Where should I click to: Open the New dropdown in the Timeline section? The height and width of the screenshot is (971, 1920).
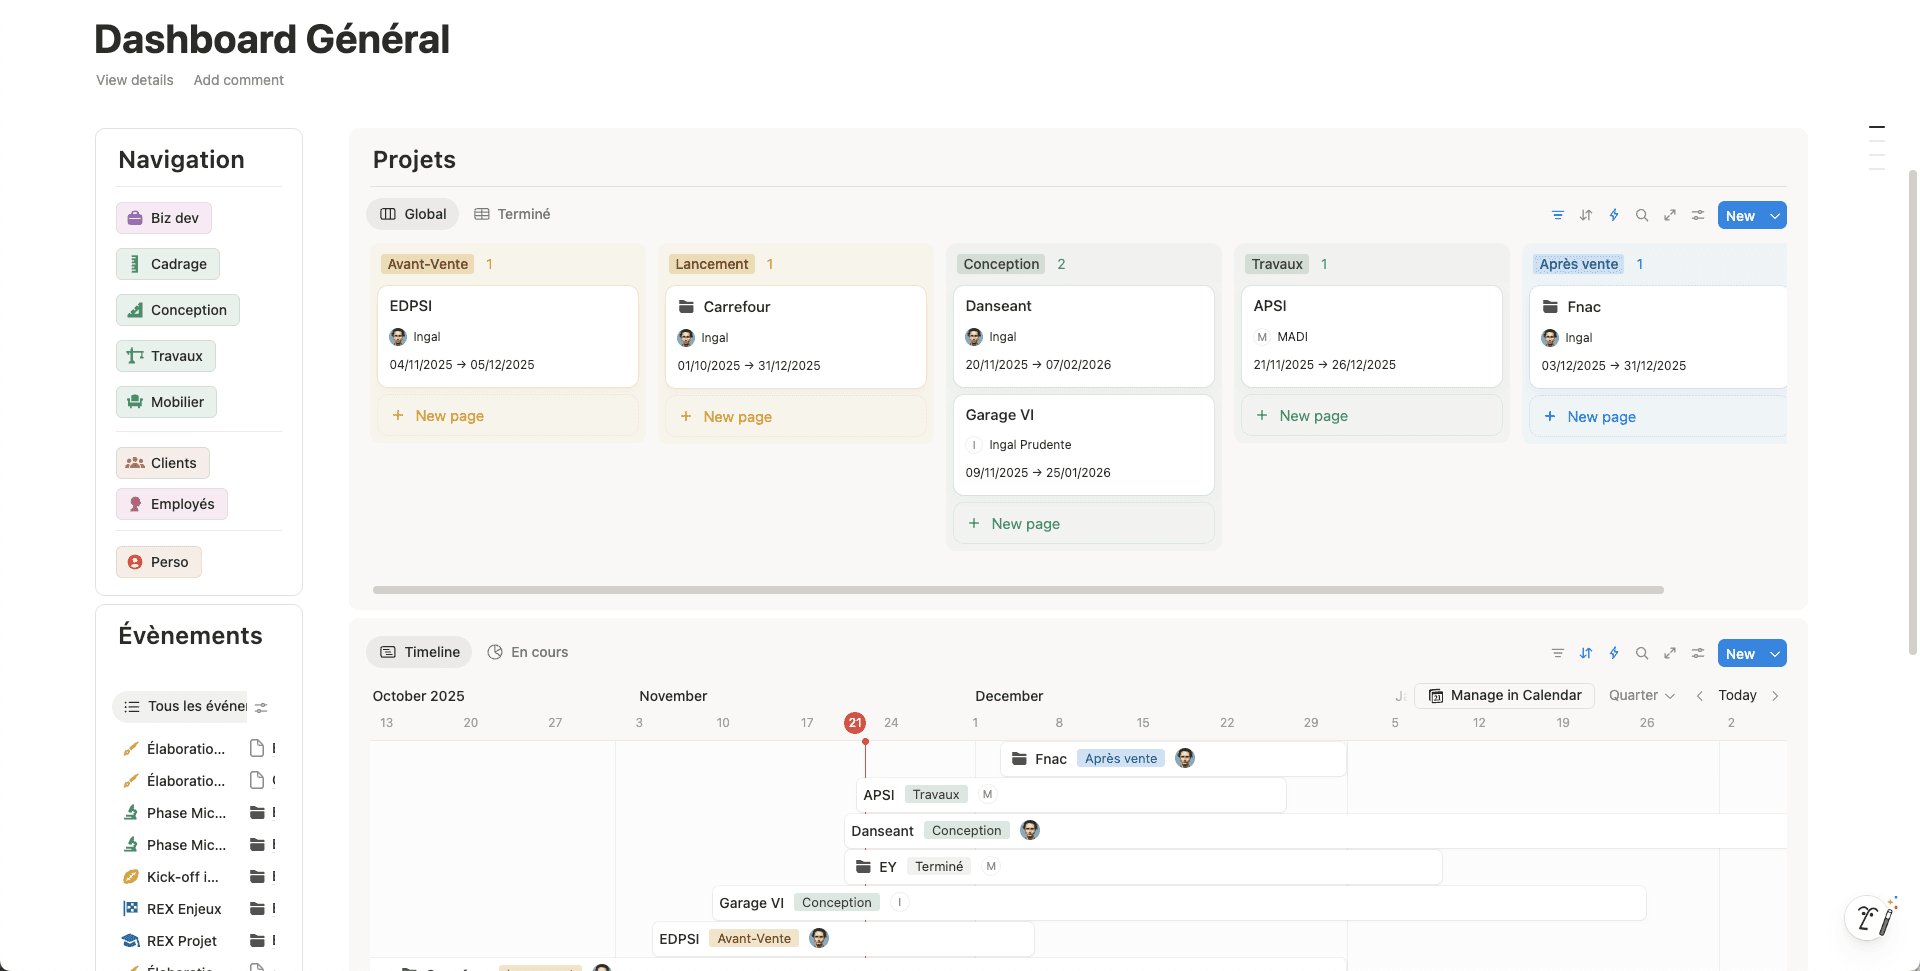coord(1774,653)
